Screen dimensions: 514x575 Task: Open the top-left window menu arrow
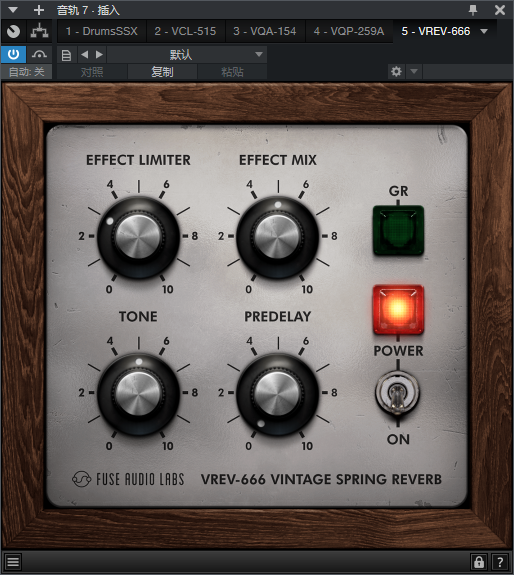point(13,10)
